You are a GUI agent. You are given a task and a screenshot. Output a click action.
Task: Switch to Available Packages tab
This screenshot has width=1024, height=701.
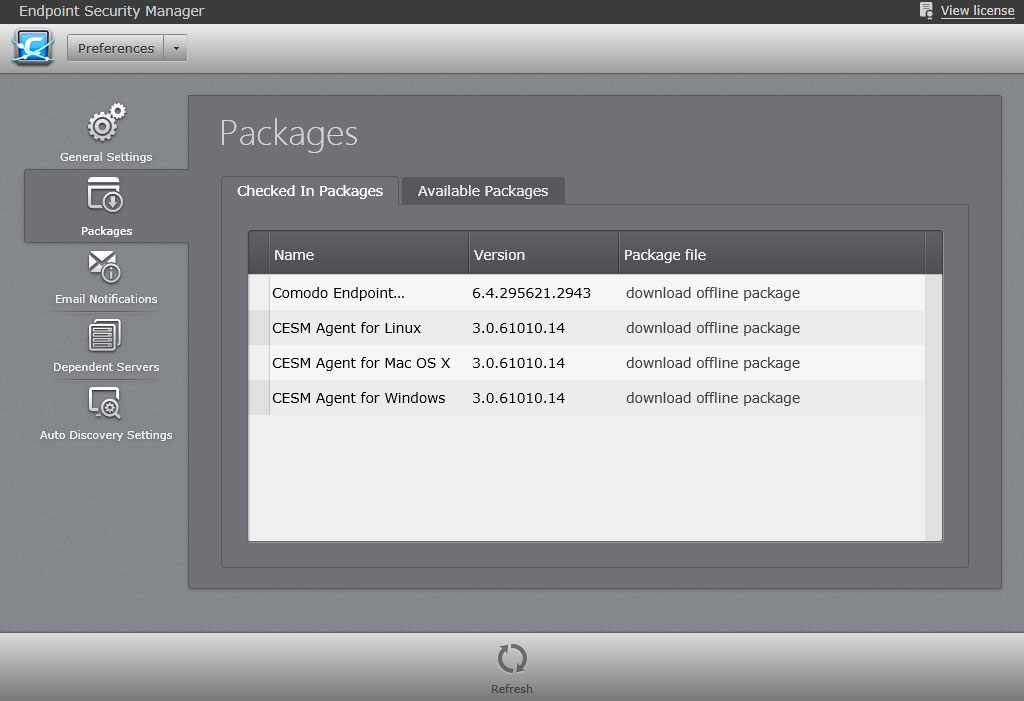(x=483, y=191)
